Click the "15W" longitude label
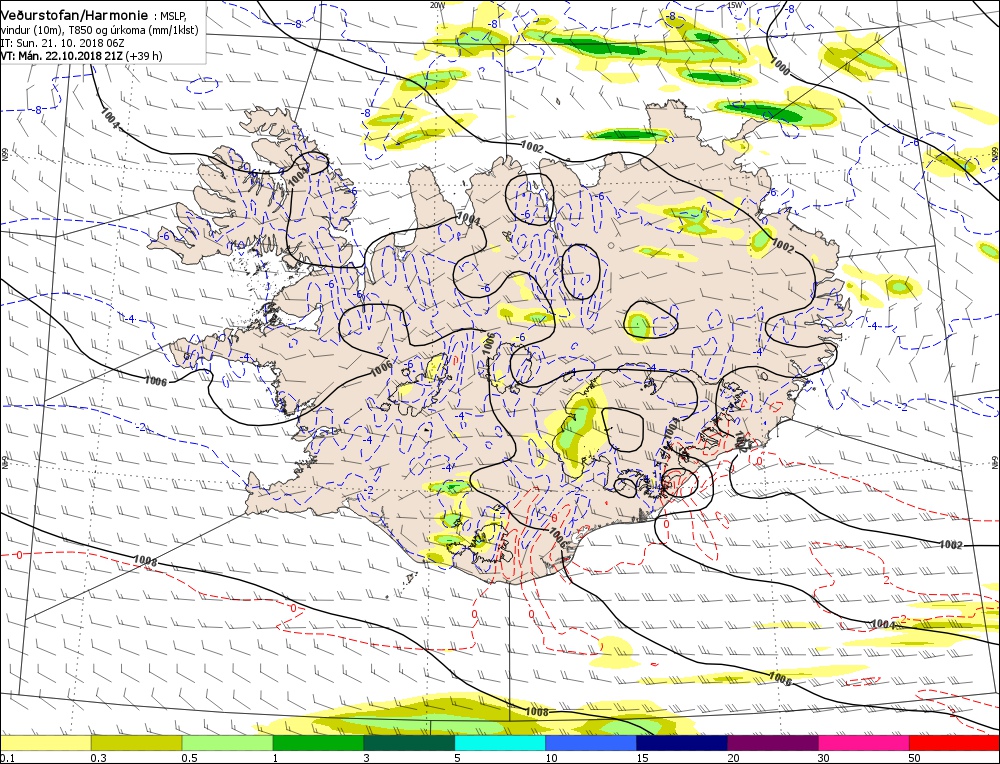Viewport: 1000px width, 764px height. 735,5
